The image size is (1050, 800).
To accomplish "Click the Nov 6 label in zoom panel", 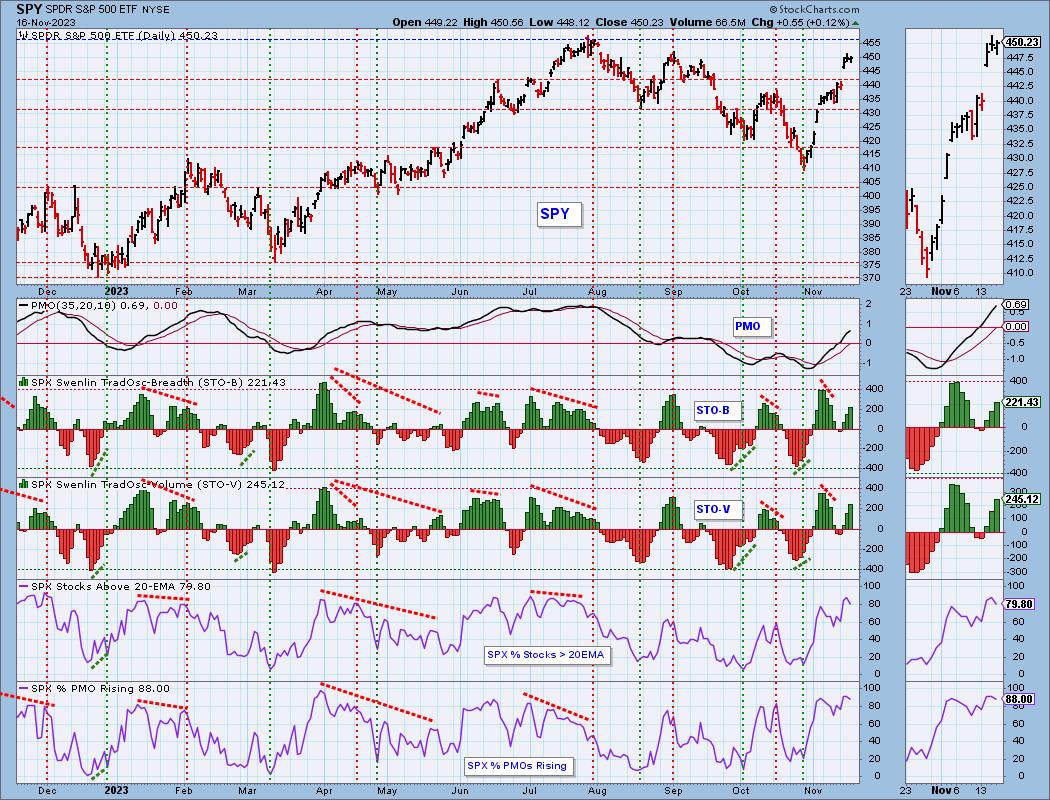I will click(x=946, y=291).
